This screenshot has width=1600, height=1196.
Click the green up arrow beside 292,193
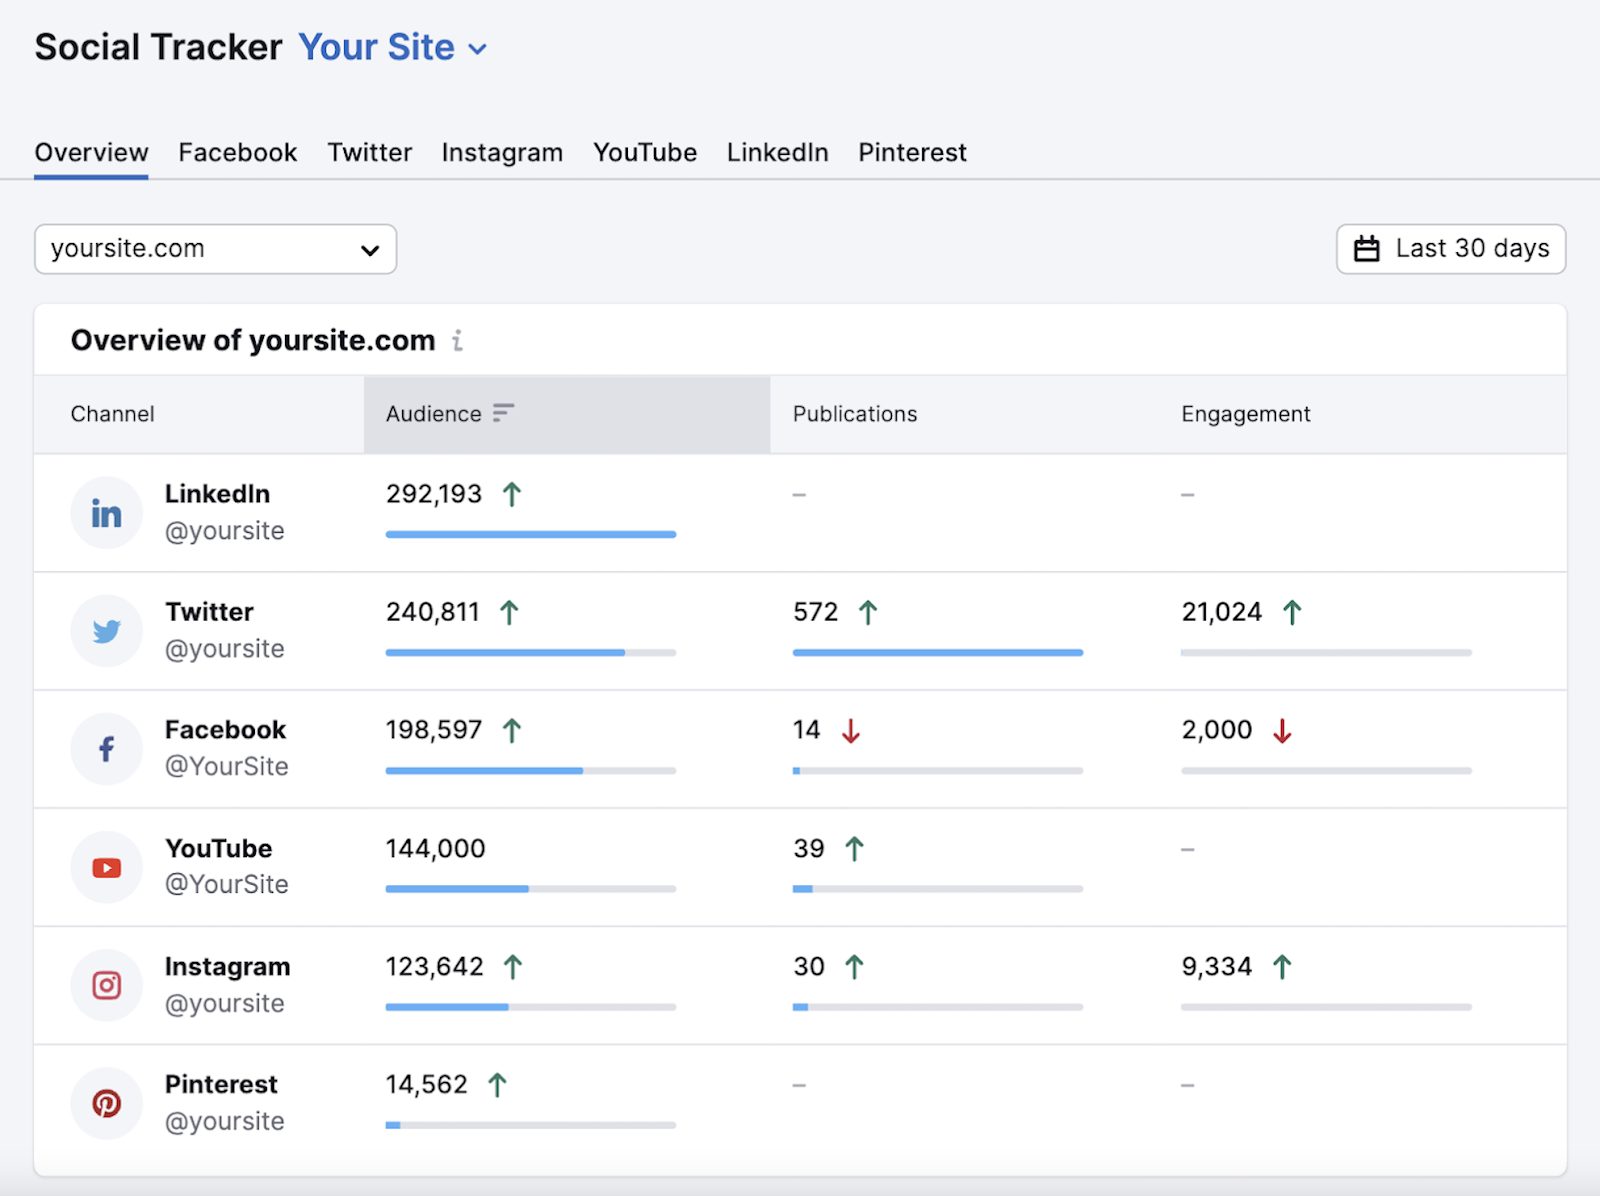point(513,493)
